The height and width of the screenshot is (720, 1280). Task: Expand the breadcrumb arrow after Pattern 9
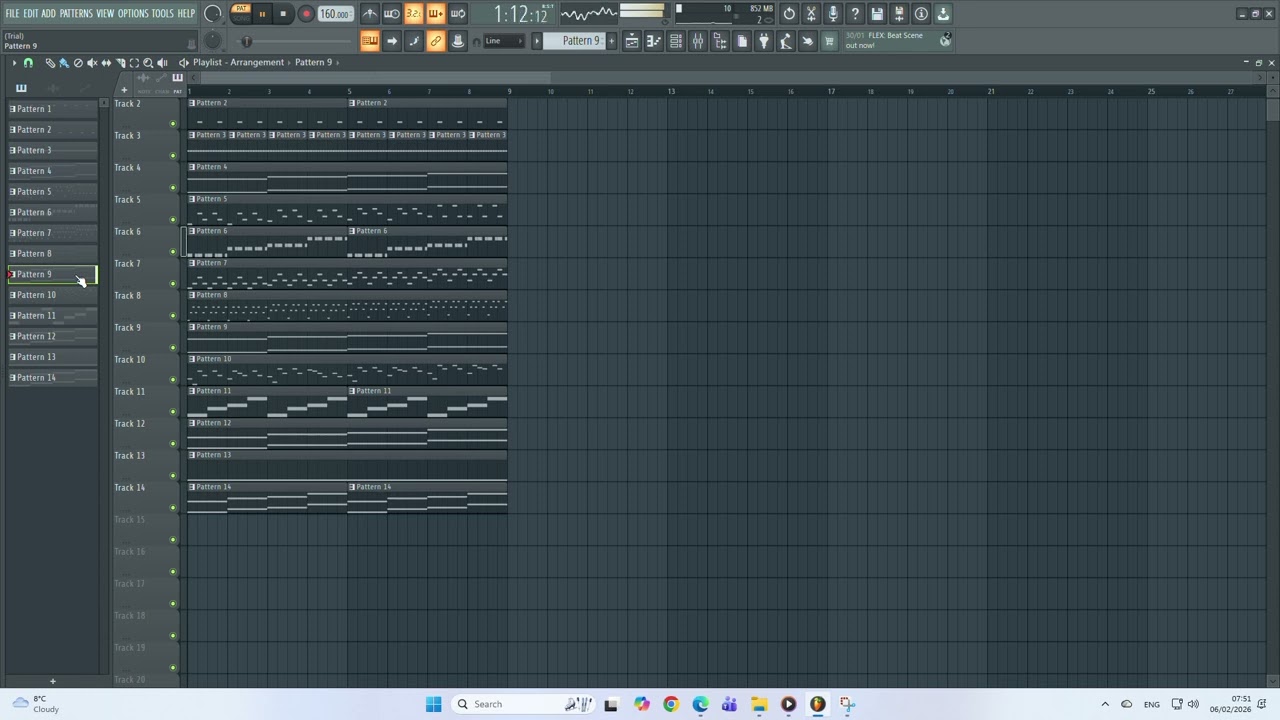coord(338,62)
